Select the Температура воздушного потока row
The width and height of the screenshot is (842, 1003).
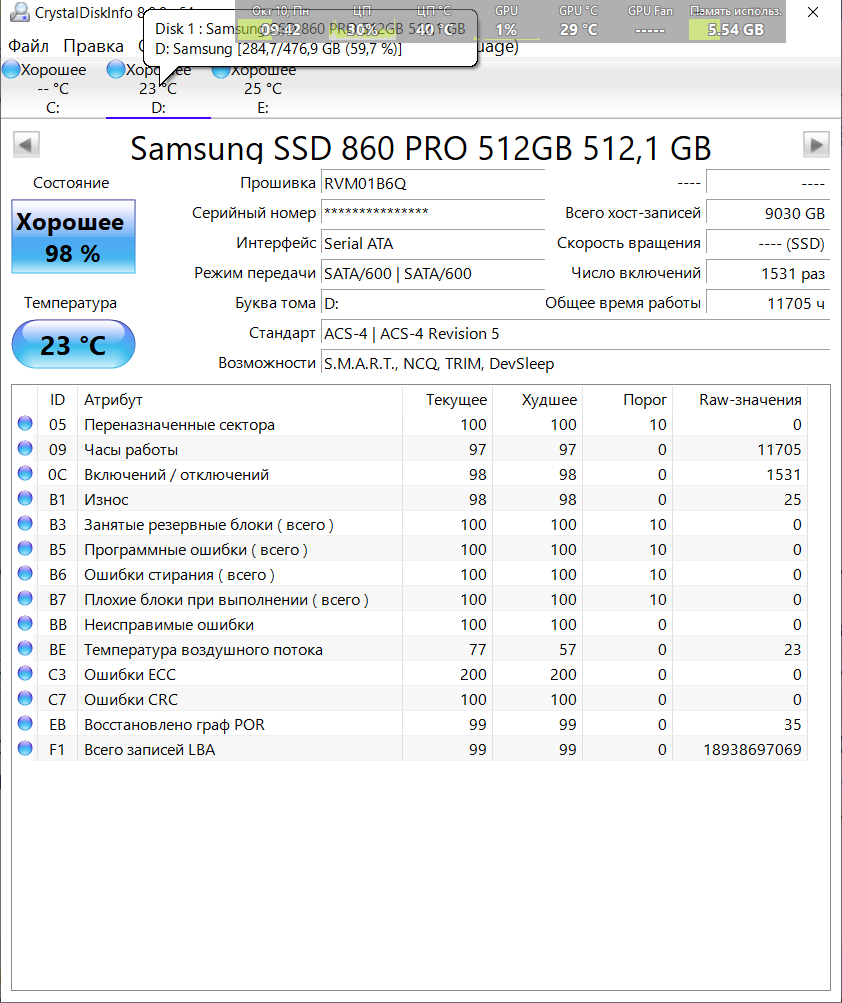409,649
